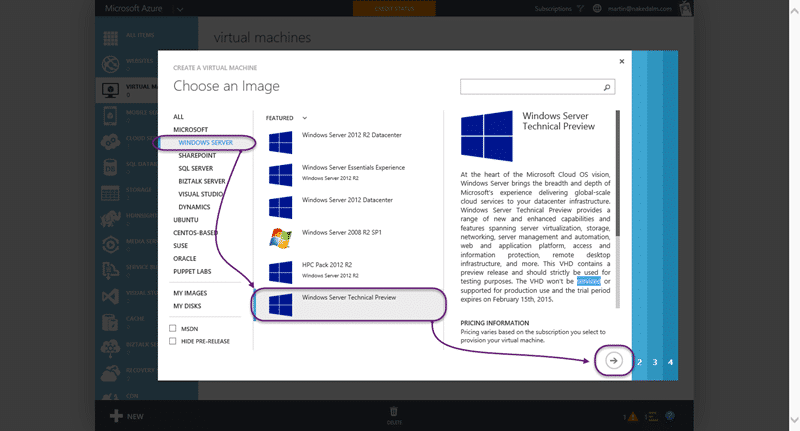Click the Subscriptions link in top bar
The image size is (800, 431).
point(553,9)
